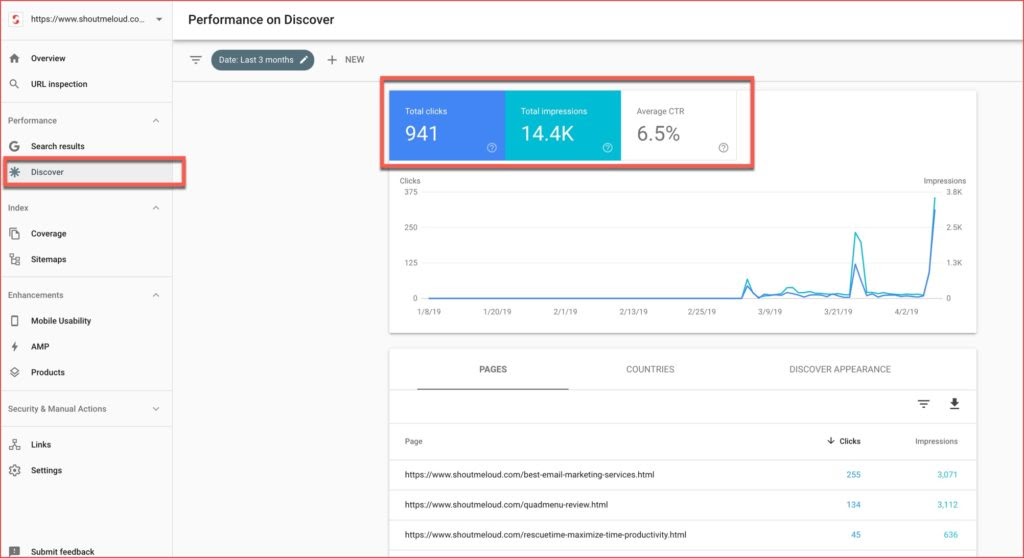Open the filter icon beside the date chip
Viewport: 1024px width, 558px height.
coord(196,60)
